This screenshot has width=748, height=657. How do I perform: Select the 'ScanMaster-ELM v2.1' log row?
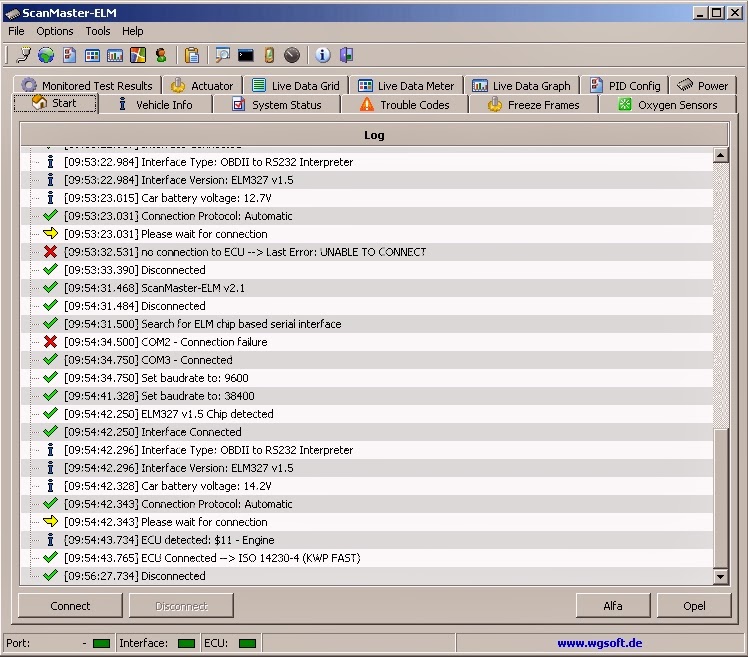pos(366,288)
